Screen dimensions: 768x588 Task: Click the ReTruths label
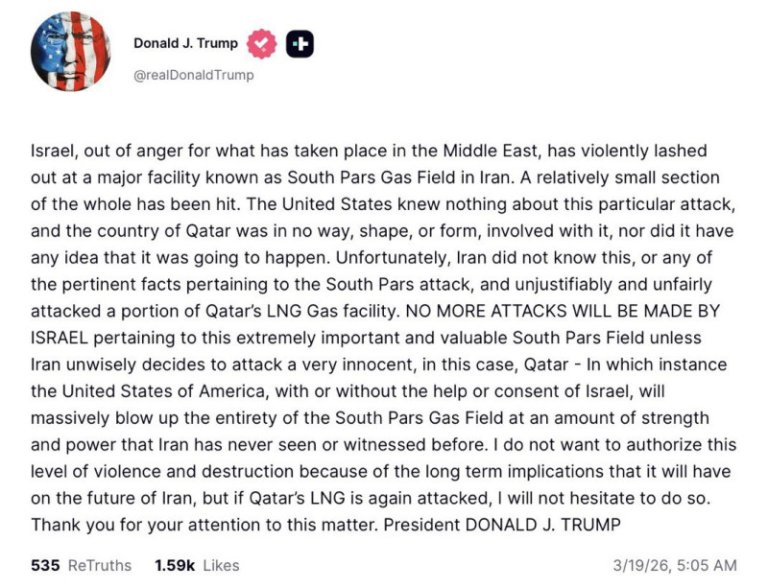coord(99,565)
